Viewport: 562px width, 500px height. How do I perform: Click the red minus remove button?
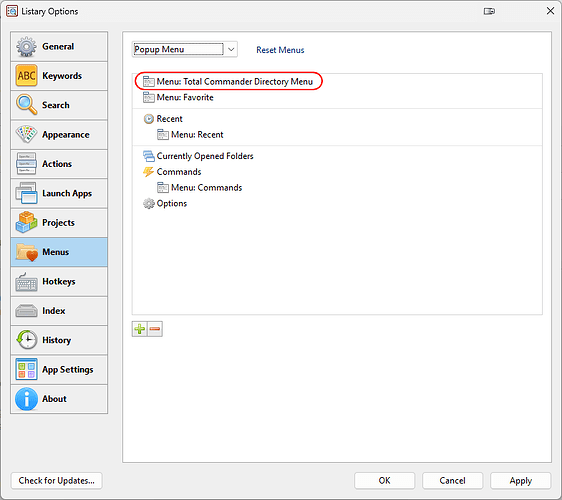coord(155,329)
